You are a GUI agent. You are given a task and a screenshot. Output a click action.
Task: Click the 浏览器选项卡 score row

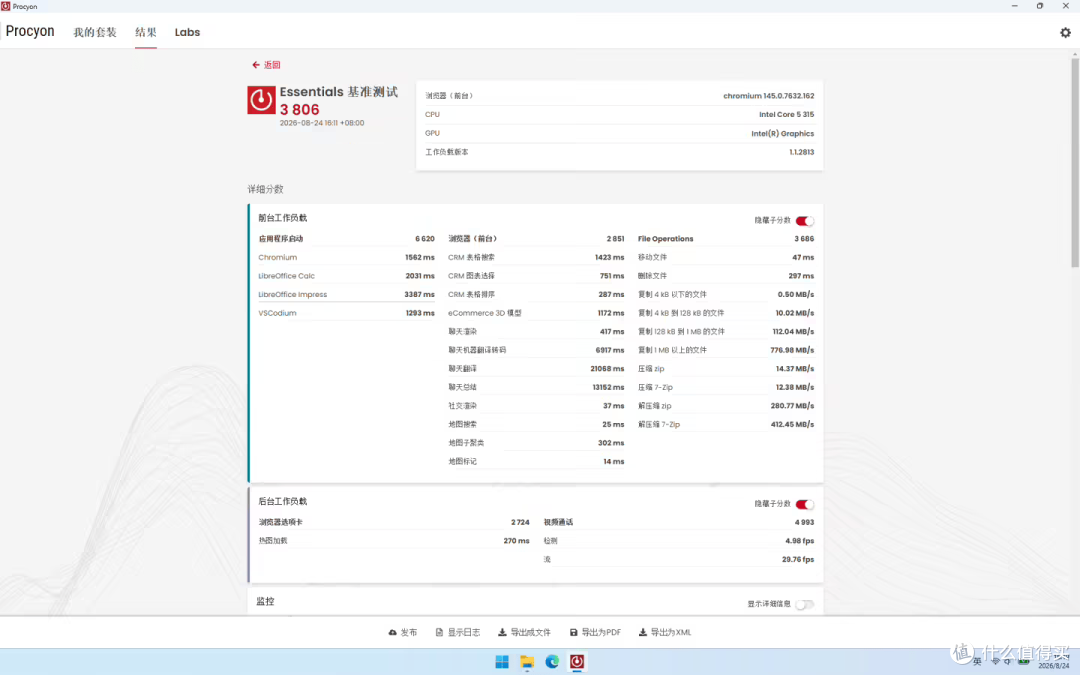point(394,523)
